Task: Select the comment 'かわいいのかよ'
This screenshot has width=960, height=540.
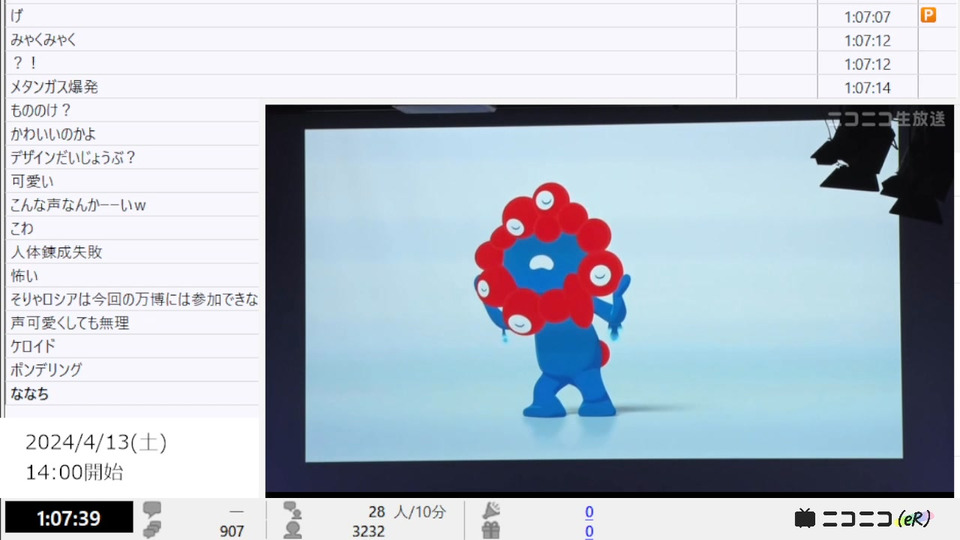Action: 53,134
